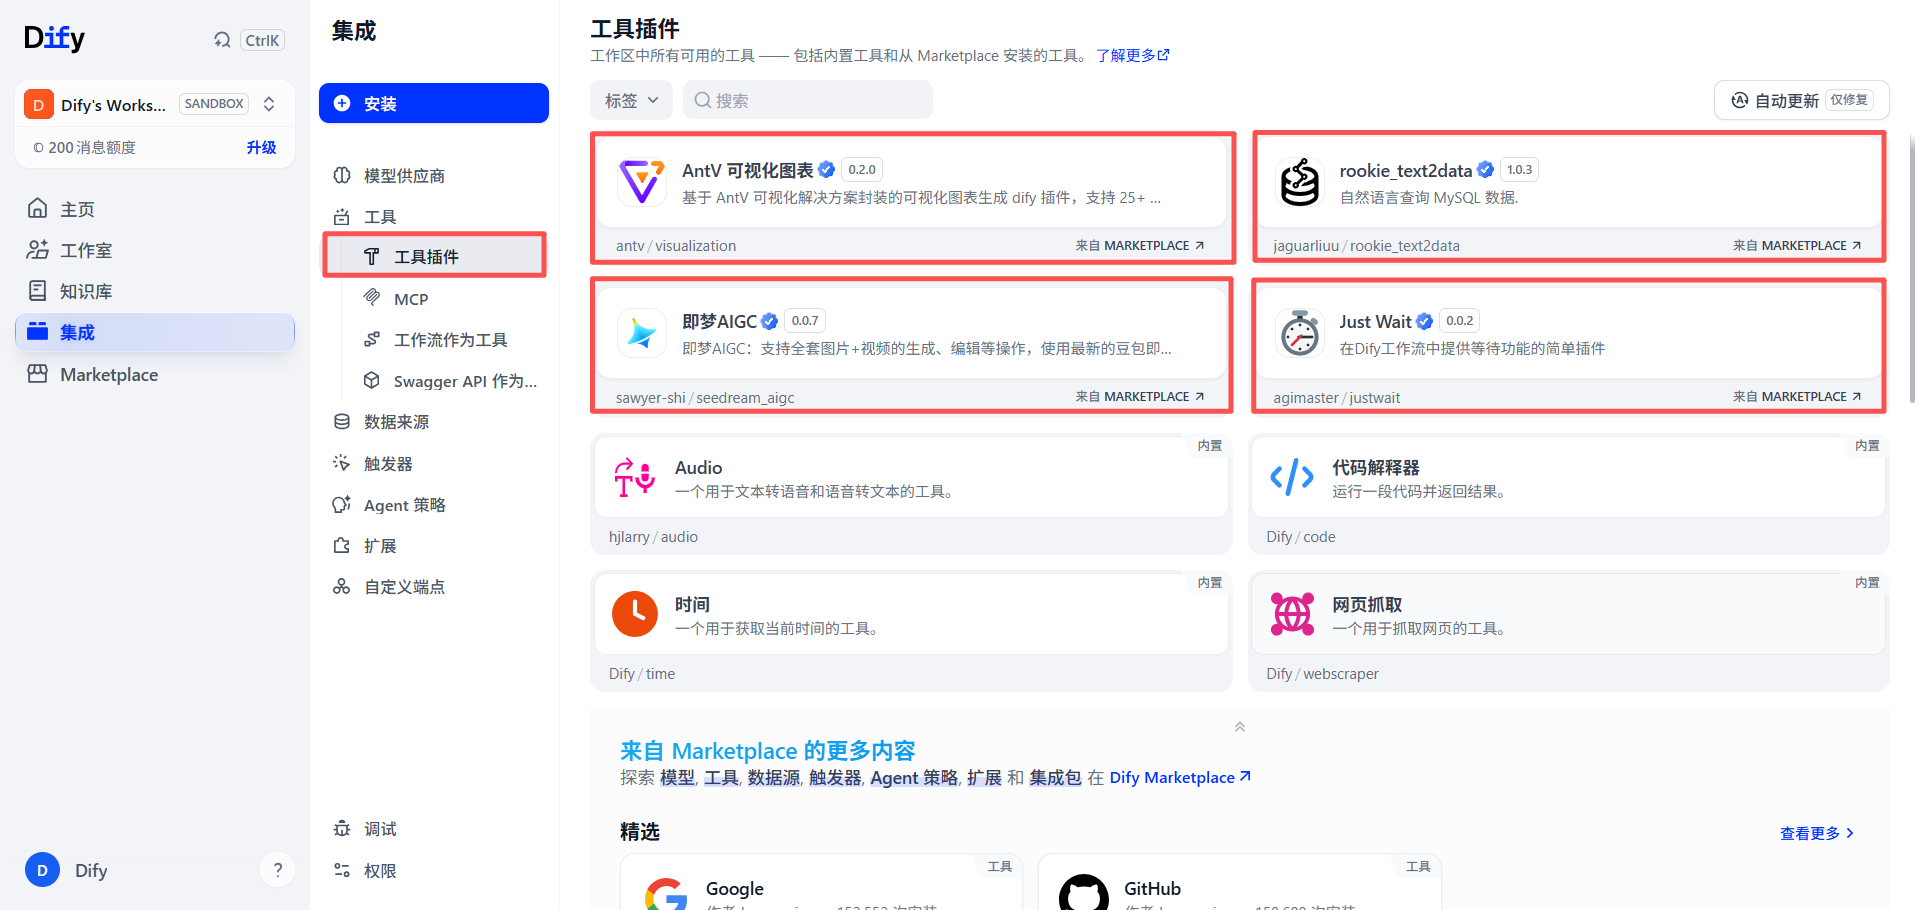Screen dimensions: 1920x910
Task: Open 知识库 in the sidebar
Action: click(x=154, y=291)
